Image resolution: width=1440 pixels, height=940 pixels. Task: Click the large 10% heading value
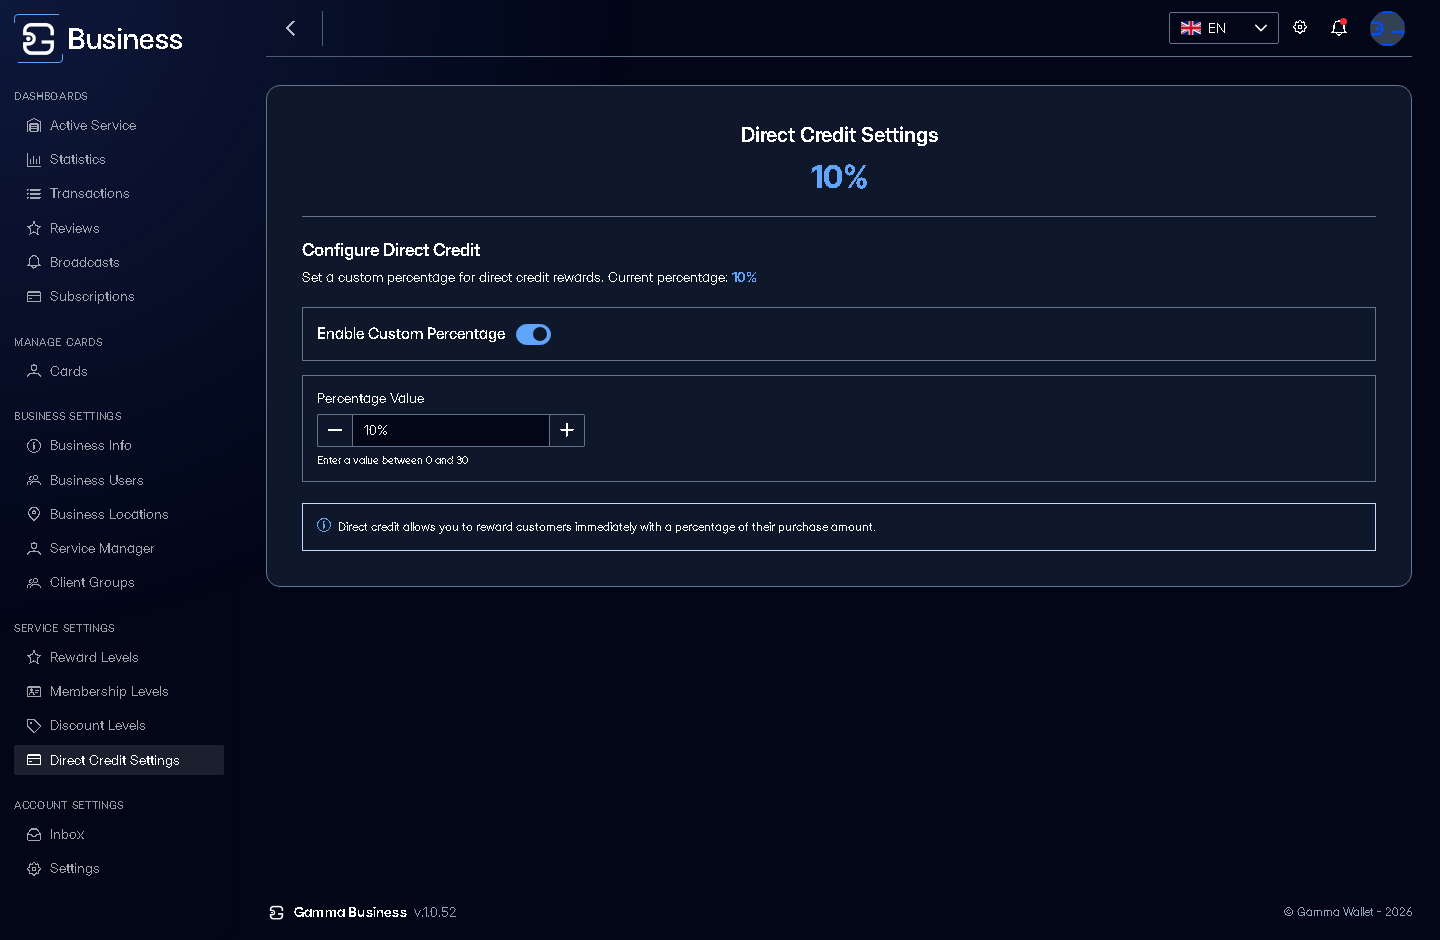point(839,177)
